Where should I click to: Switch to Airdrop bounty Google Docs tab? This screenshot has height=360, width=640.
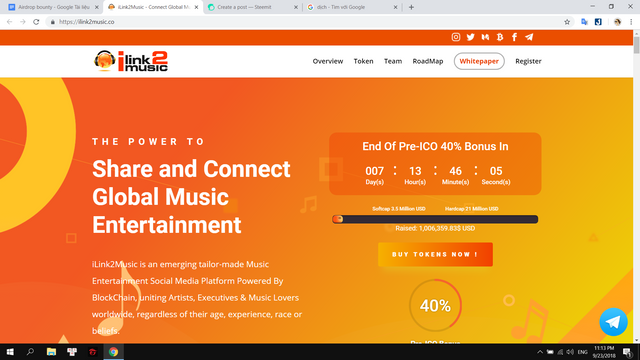coord(53,7)
